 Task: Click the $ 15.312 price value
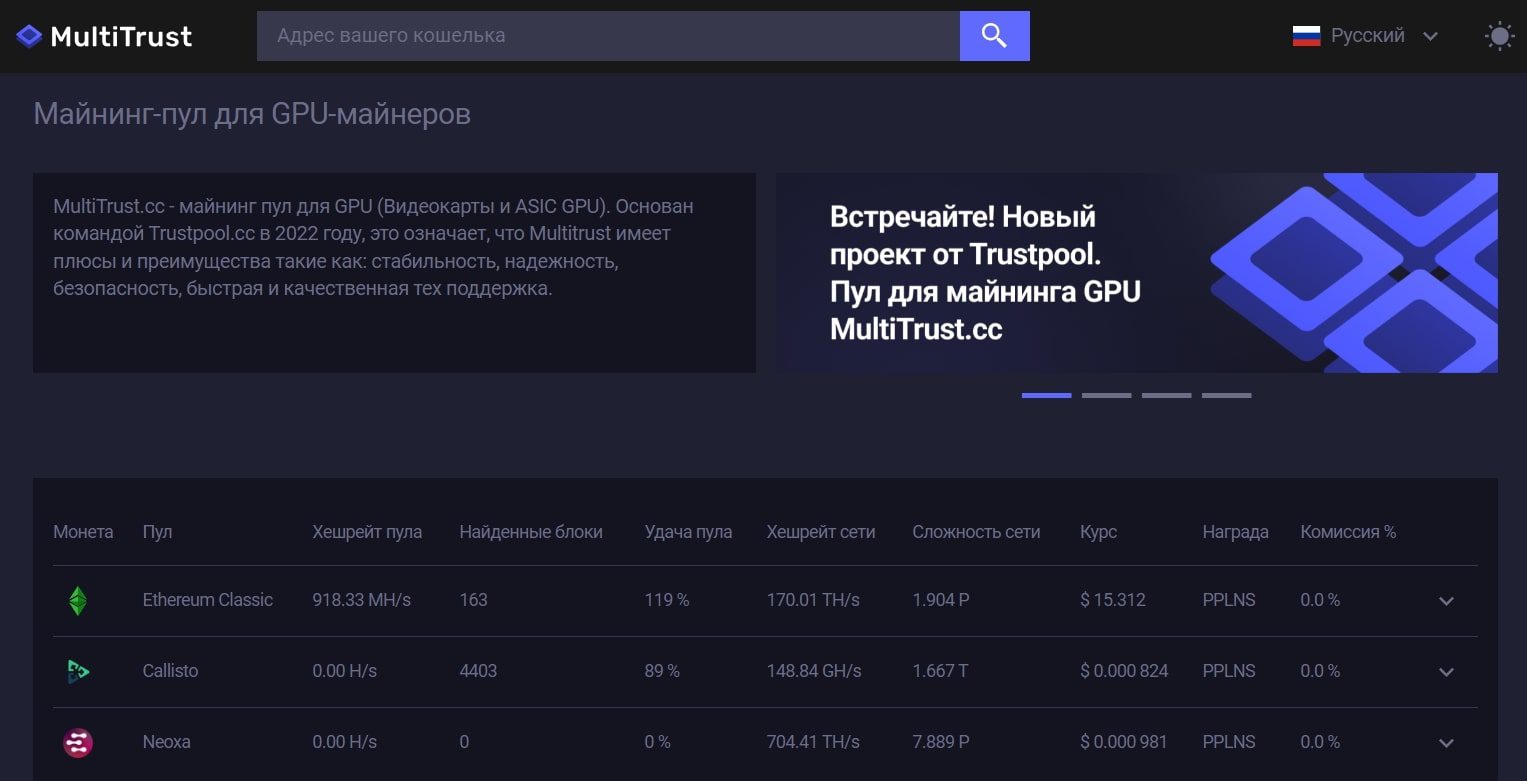(x=1113, y=600)
